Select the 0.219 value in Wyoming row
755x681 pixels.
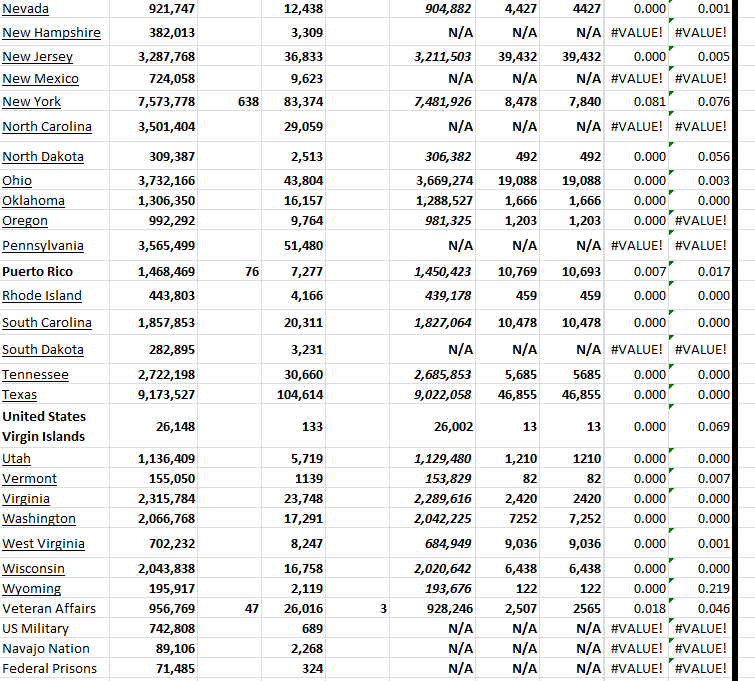tap(713, 589)
